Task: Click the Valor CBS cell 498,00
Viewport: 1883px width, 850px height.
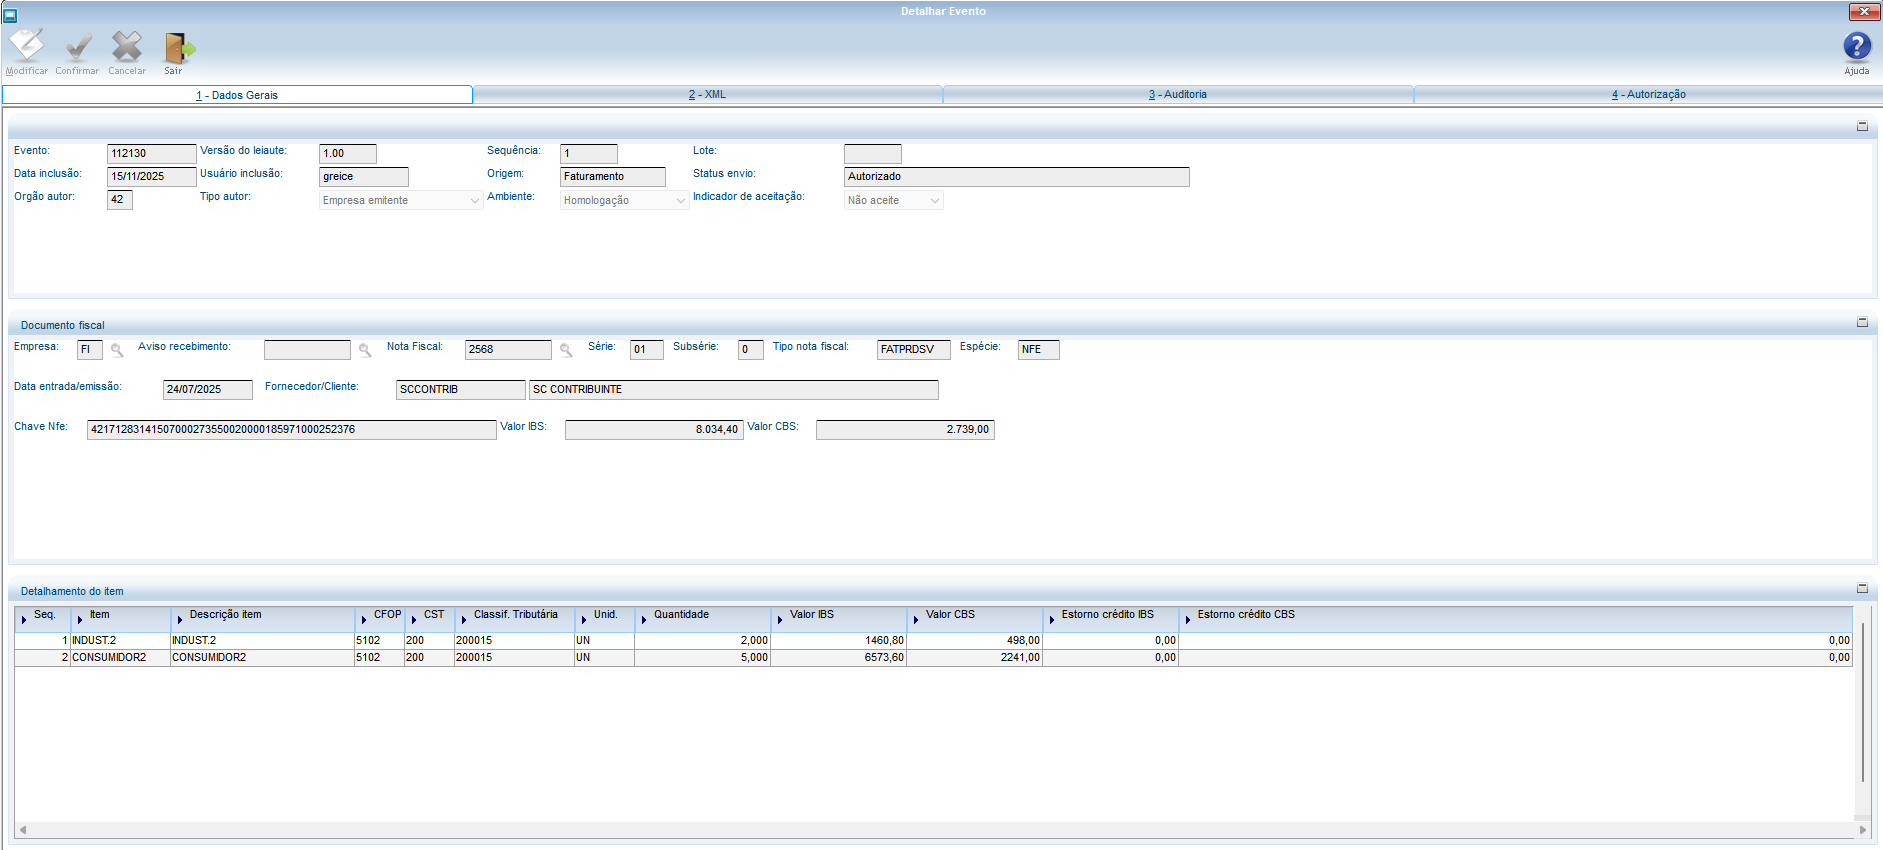Action: (974, 641)
